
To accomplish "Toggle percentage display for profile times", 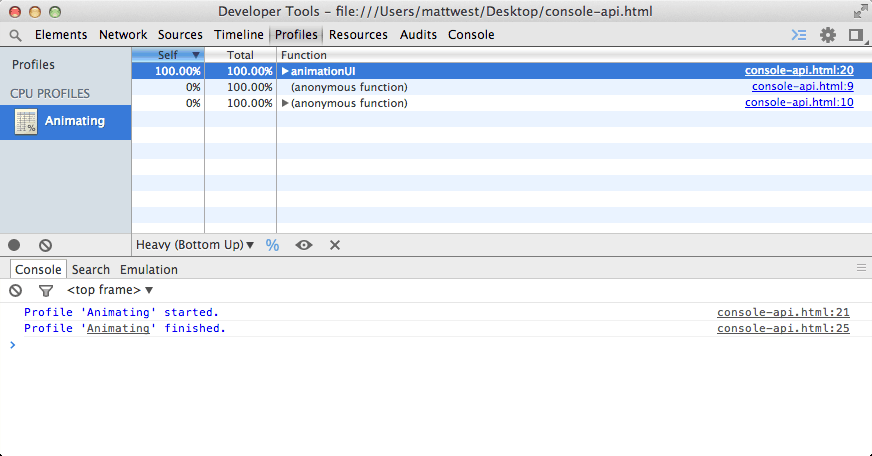I will tap(272, 245).
